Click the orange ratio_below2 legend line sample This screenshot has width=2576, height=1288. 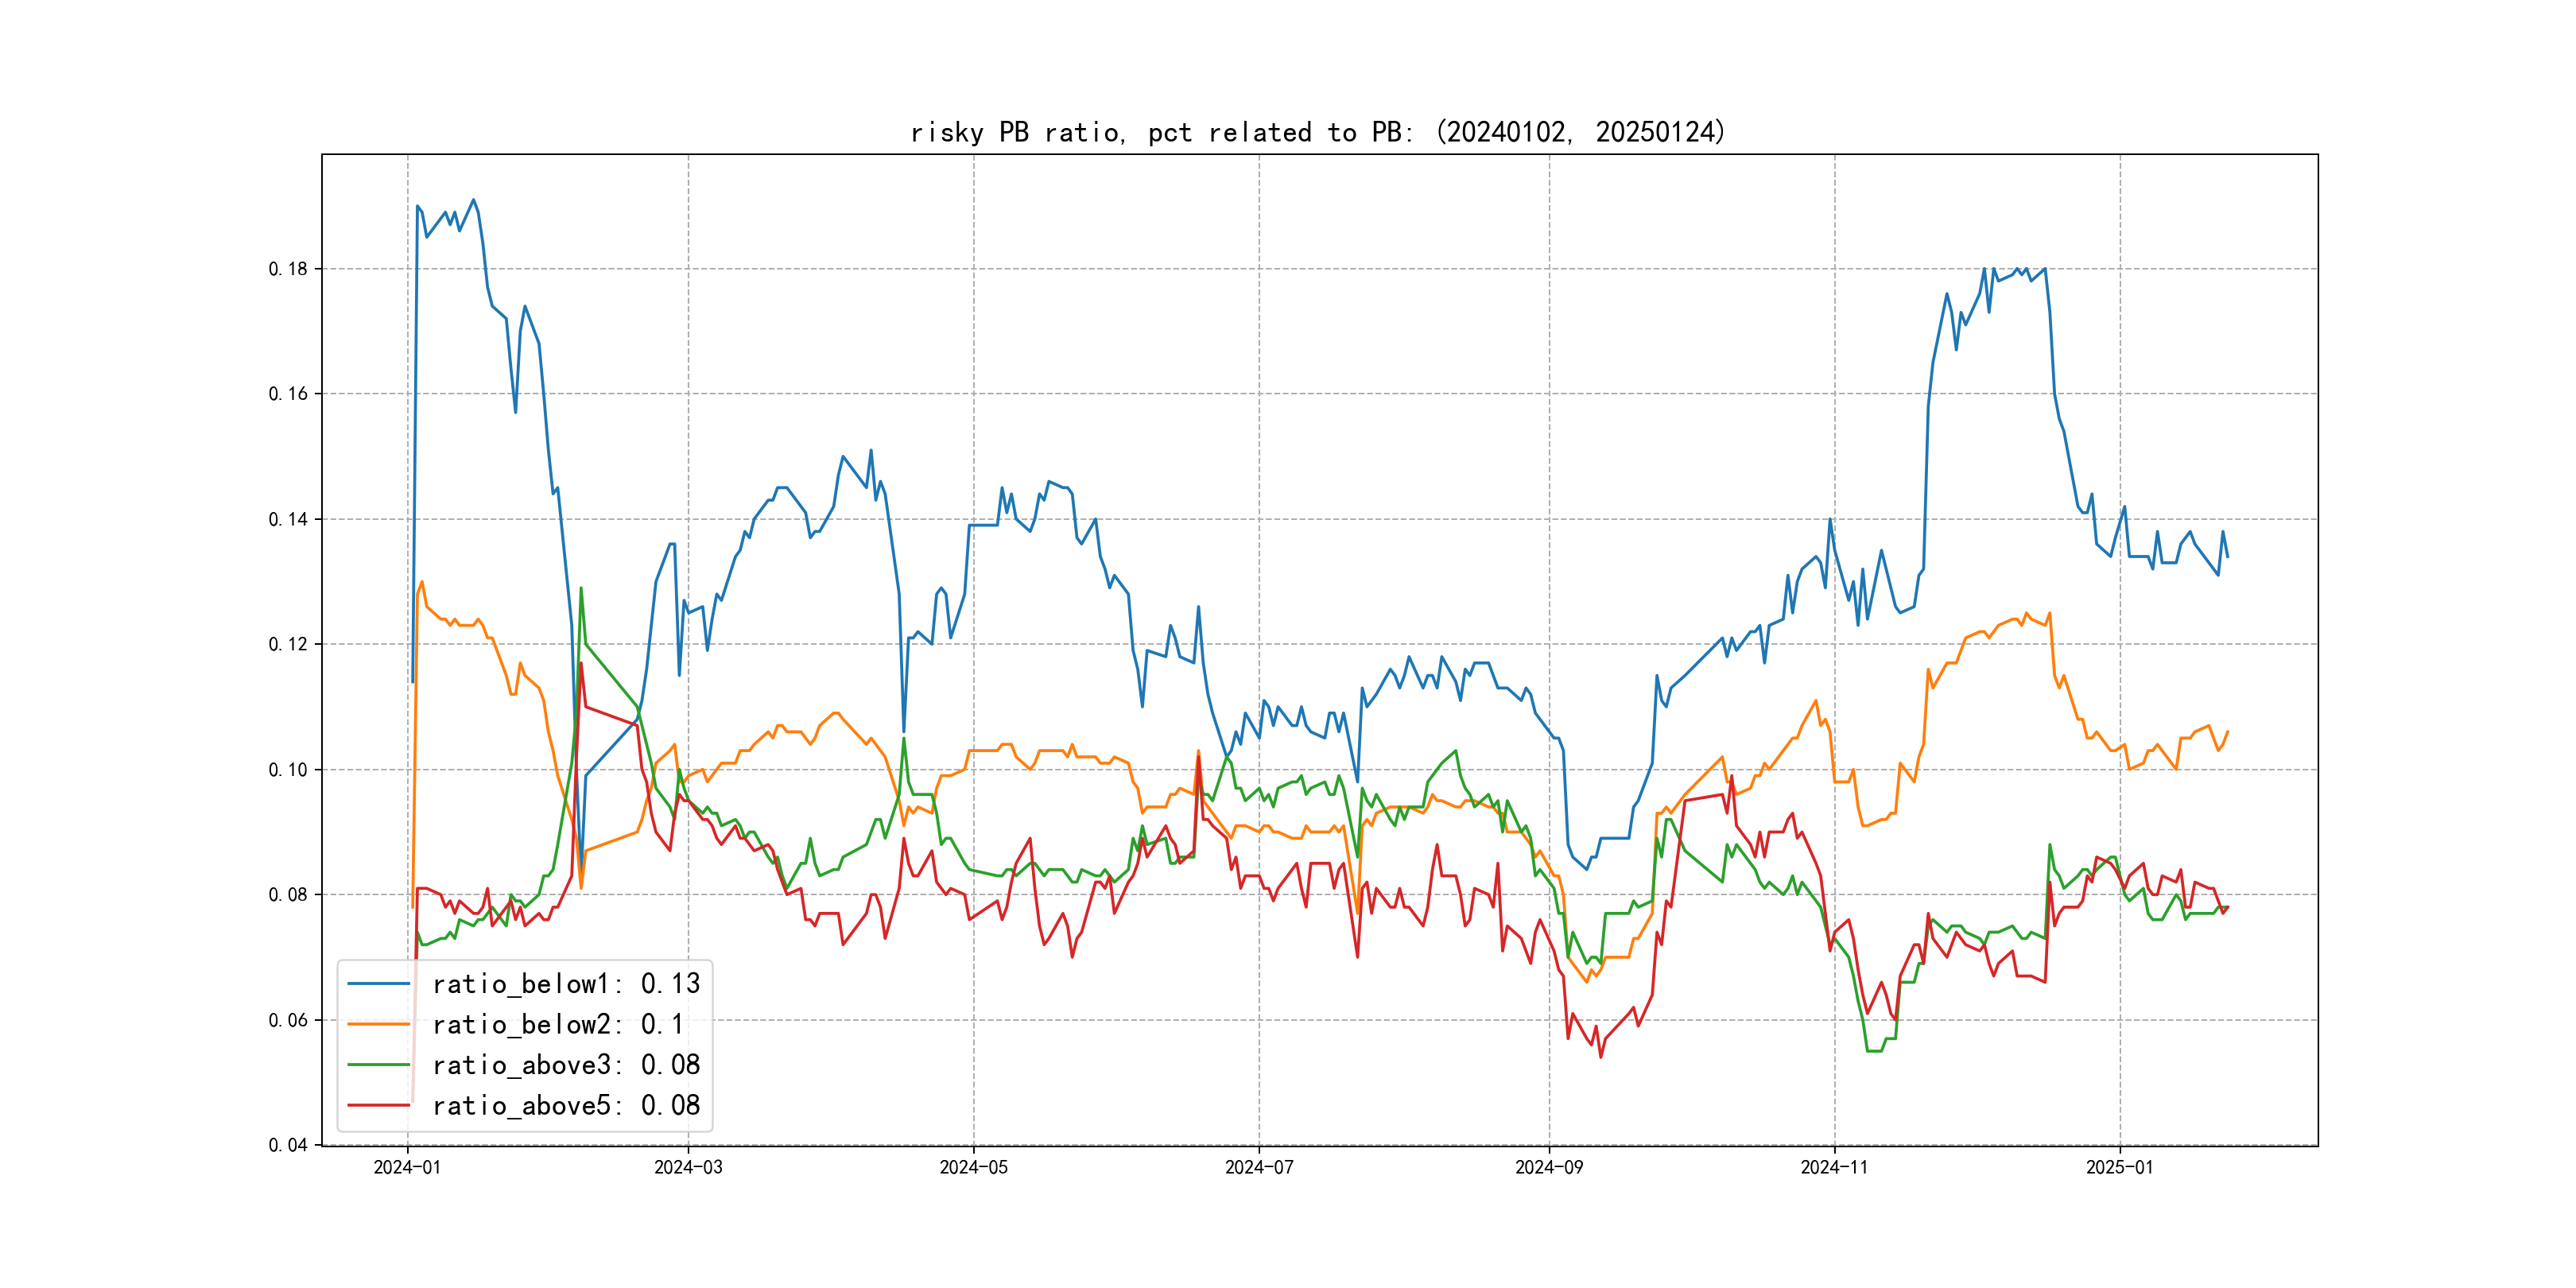[x=378, y=1024]
